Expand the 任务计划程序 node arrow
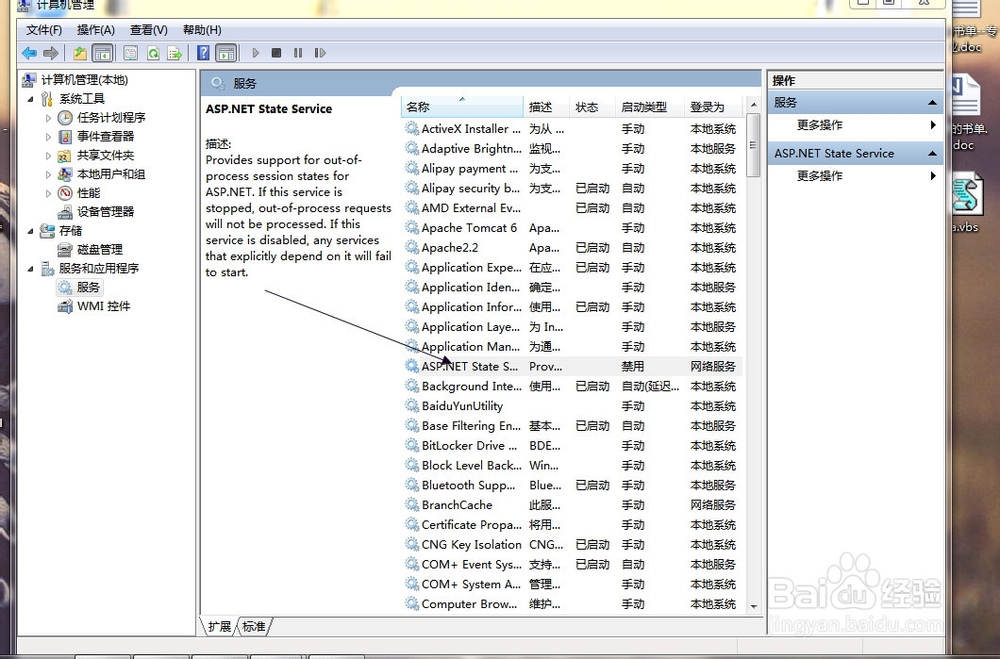1000x659 pixels. coord(48,118)
